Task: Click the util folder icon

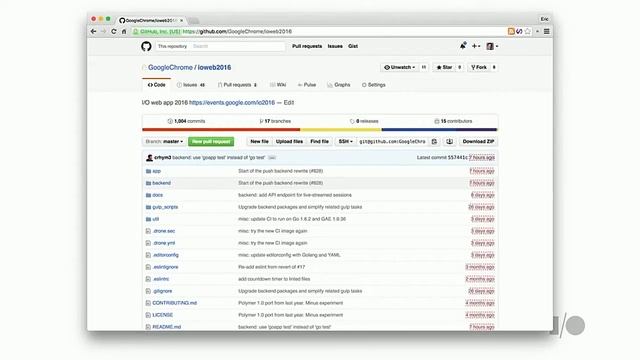Action: coord(148,219)
